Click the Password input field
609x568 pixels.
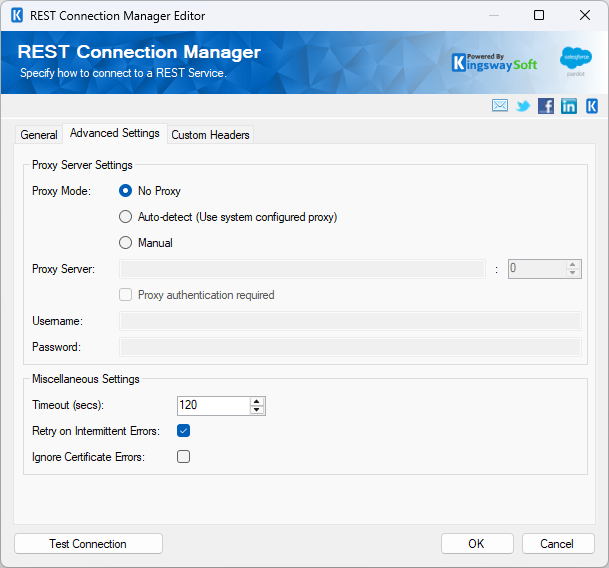(x=350, y=347)
